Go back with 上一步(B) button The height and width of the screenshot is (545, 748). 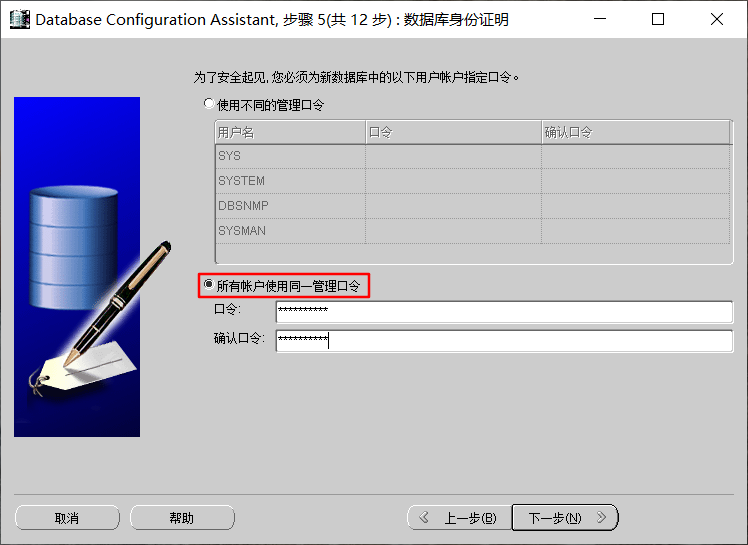(459, 518)
